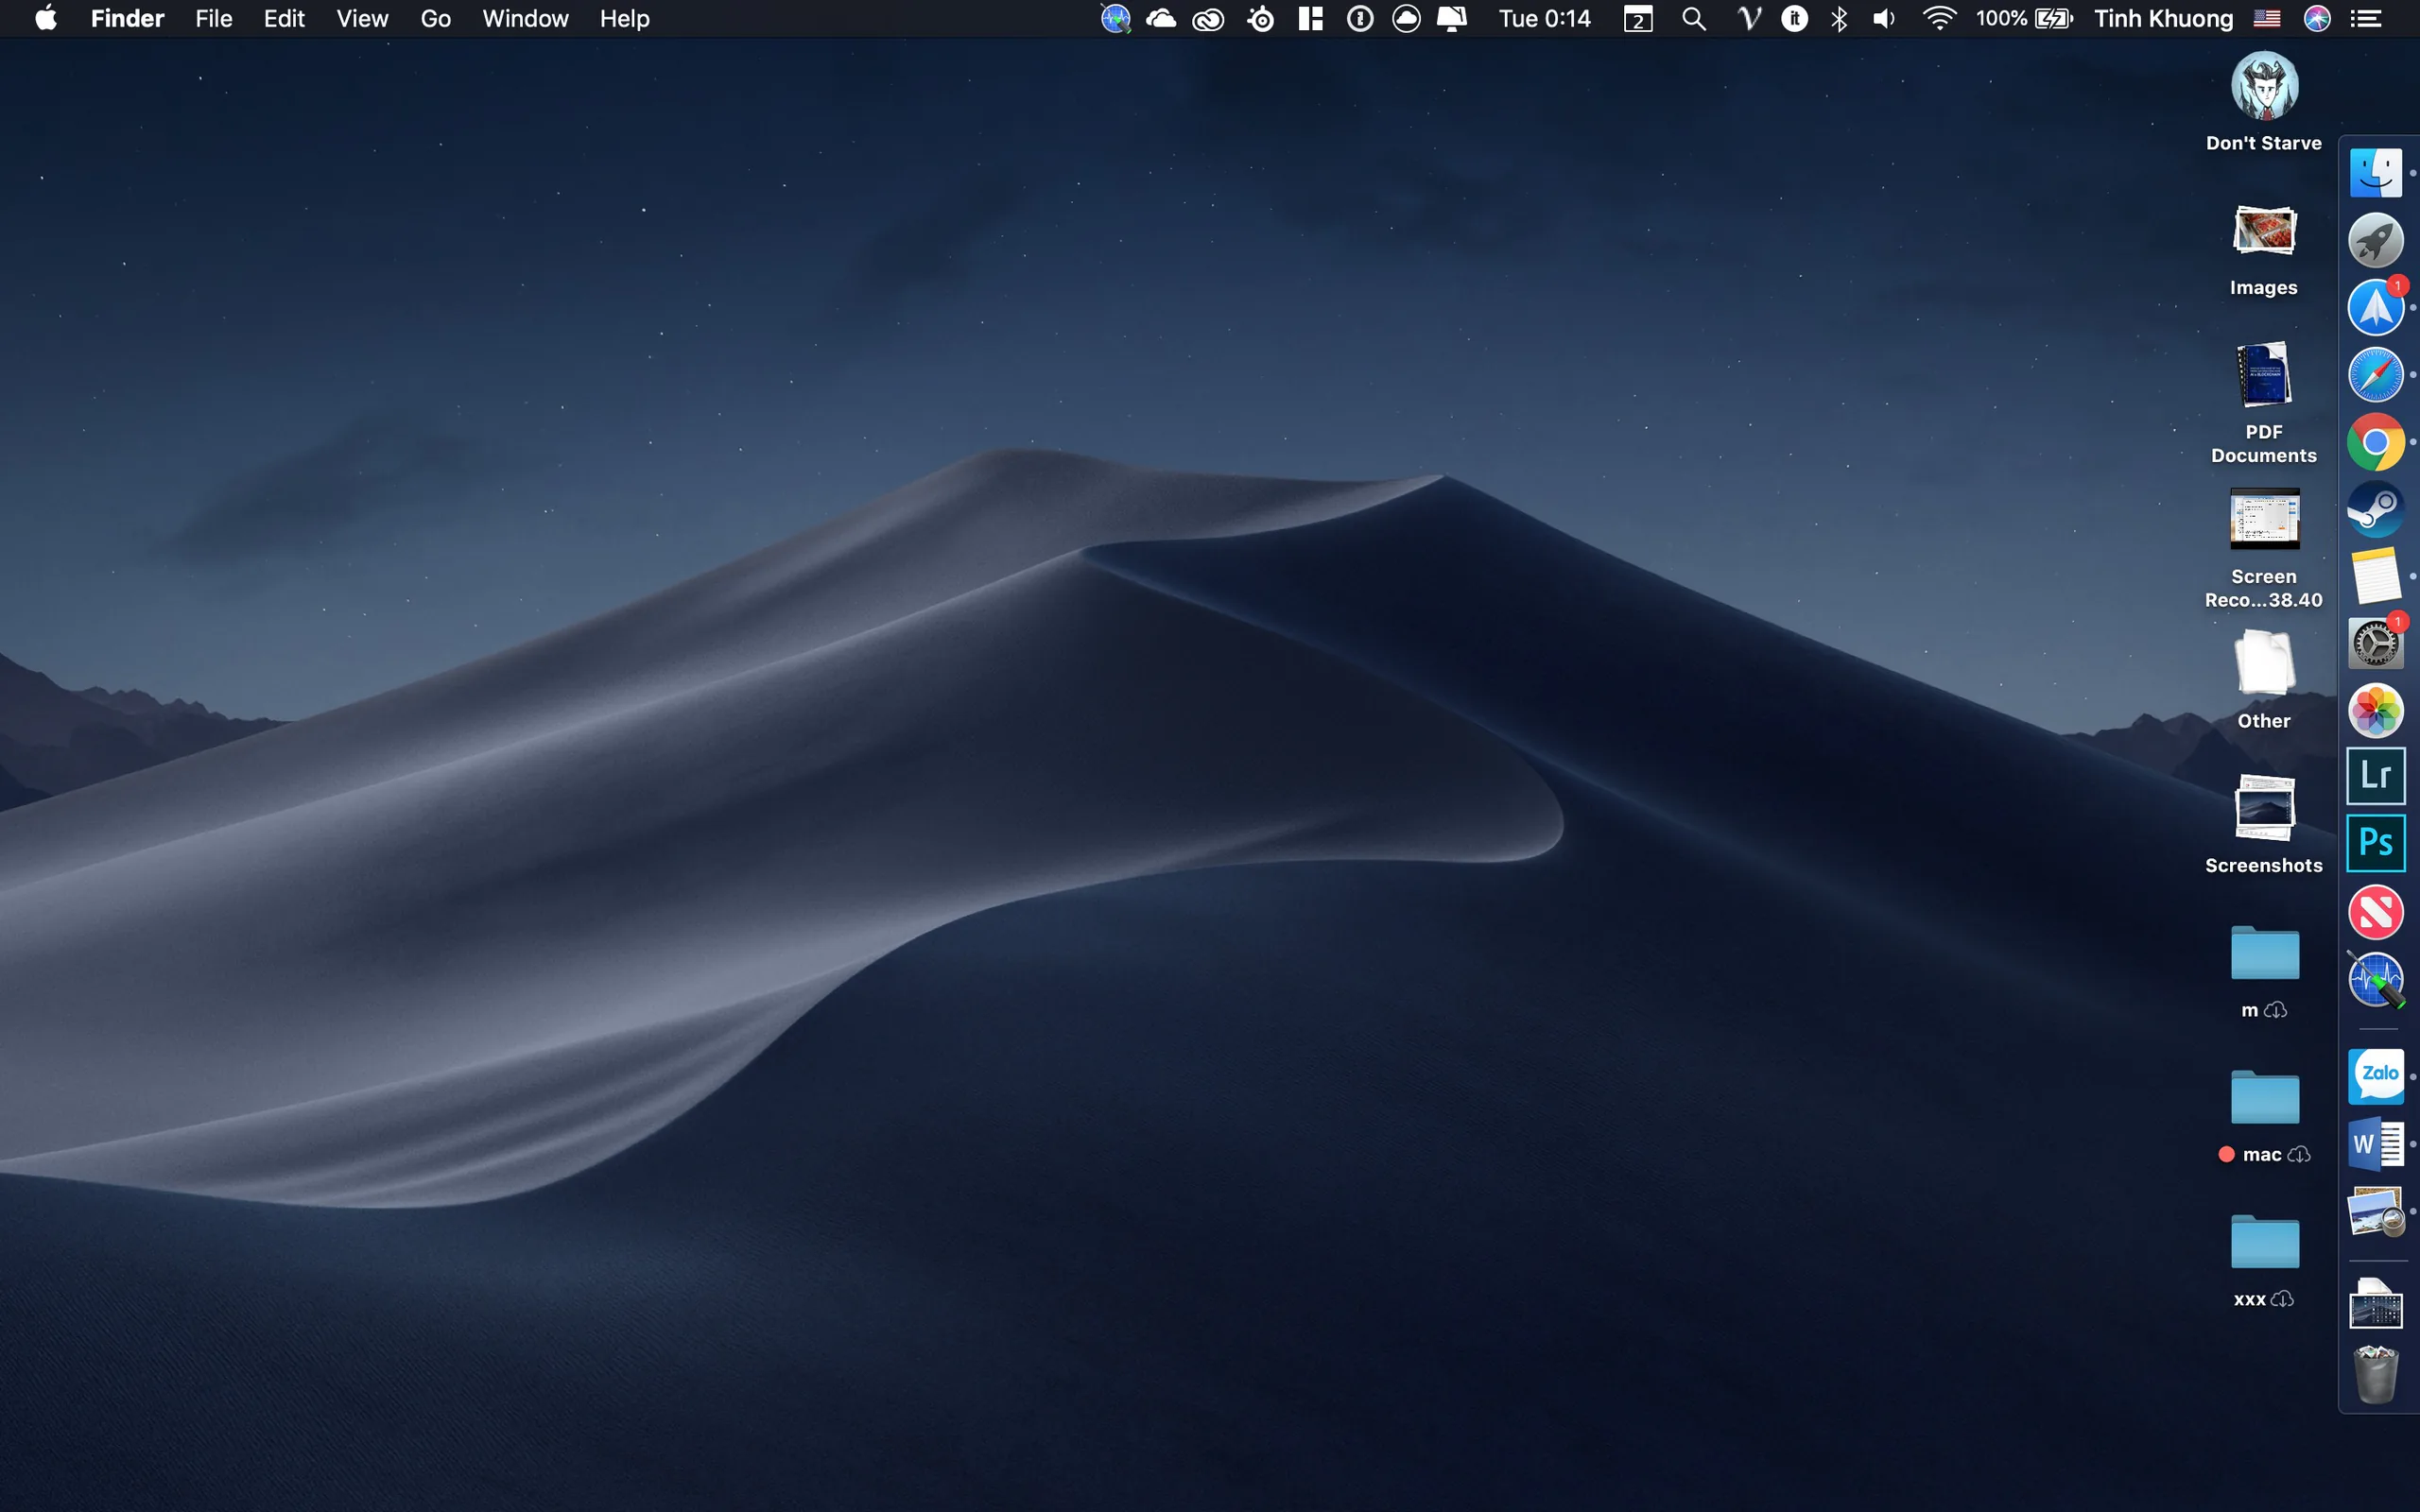Open the Apple menu
The image size is (2420, 1512).
(x=45, y=19)
